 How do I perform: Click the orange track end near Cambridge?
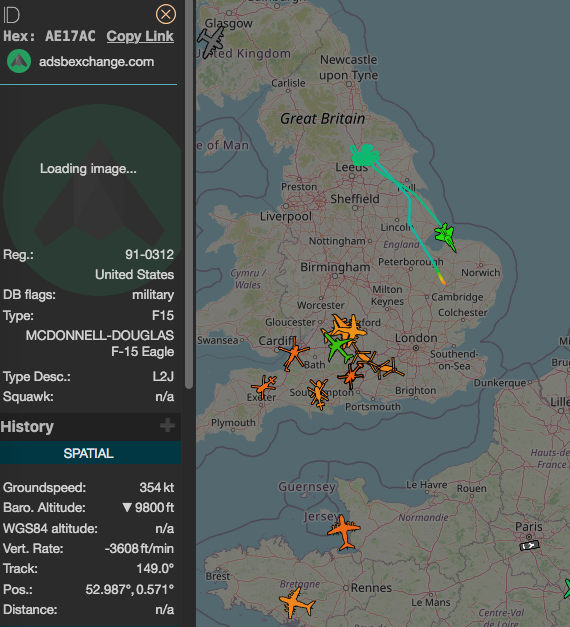(x=442, y=280)
